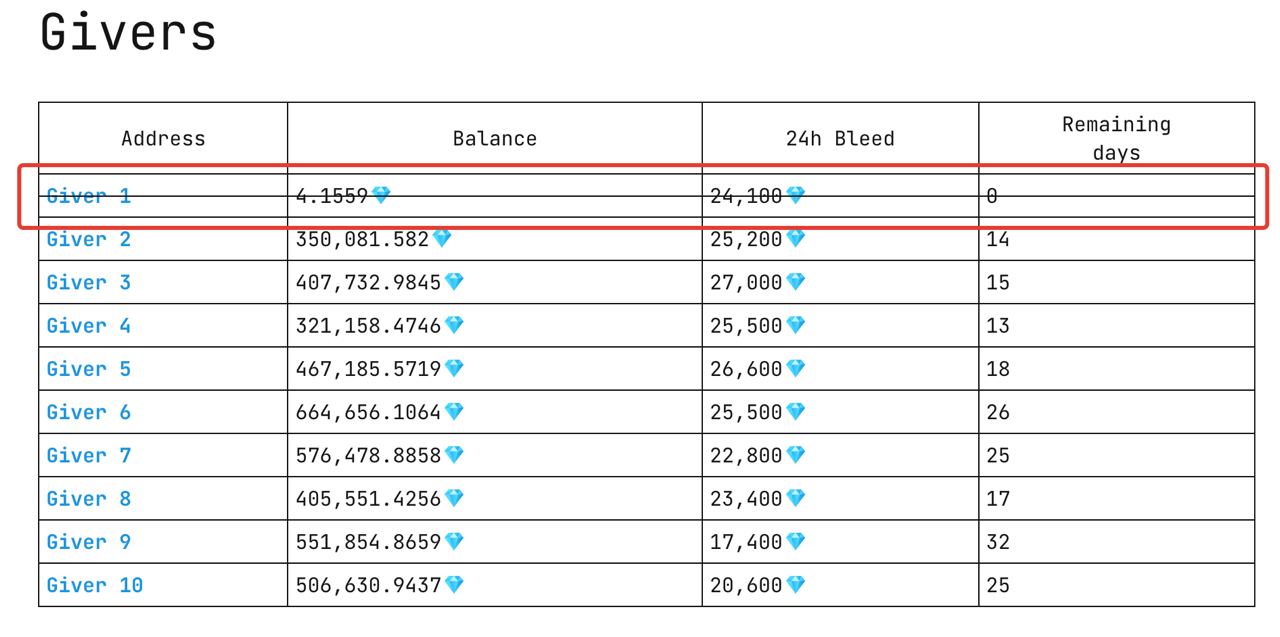Click the Balance column header
This screenshot has width=1280, height=637.
pyautogui.click(x=494, y=139)
